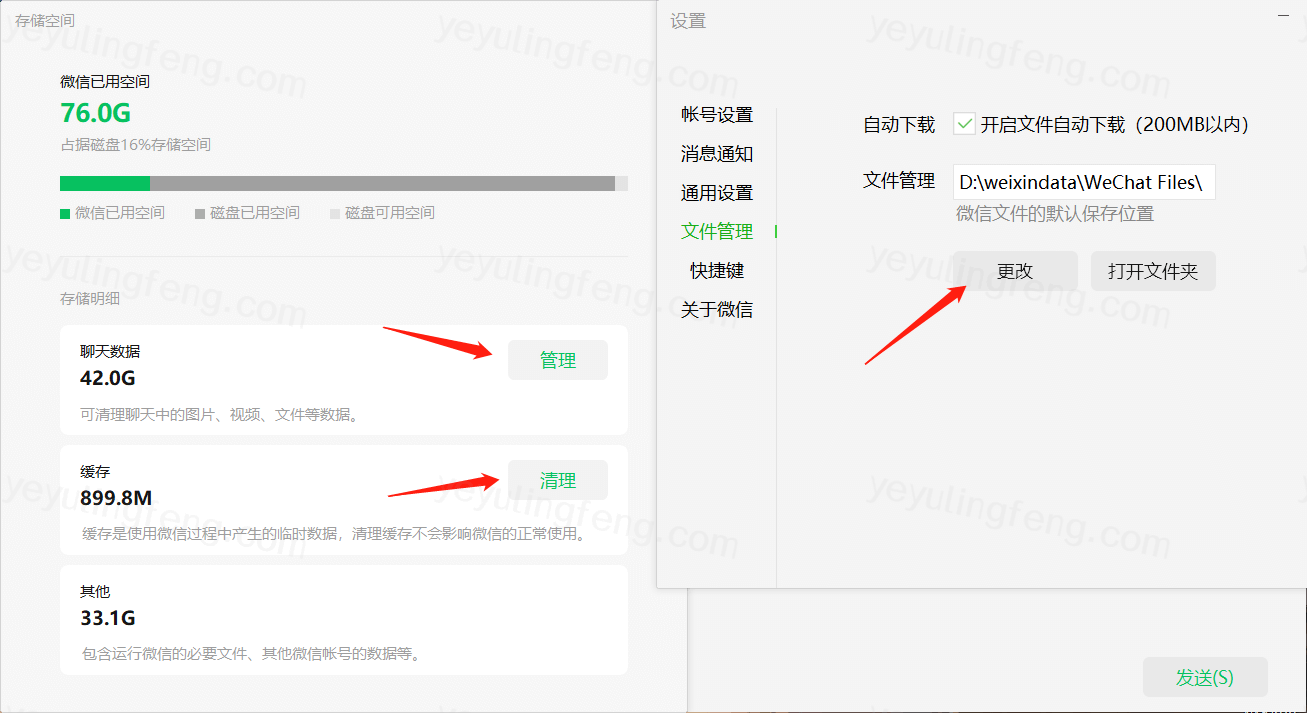This screenshot has width=1307, height=713.
Task: Click 可清理聊天中的图片、视频、文件等数据 description
Action: pos(219,414)
